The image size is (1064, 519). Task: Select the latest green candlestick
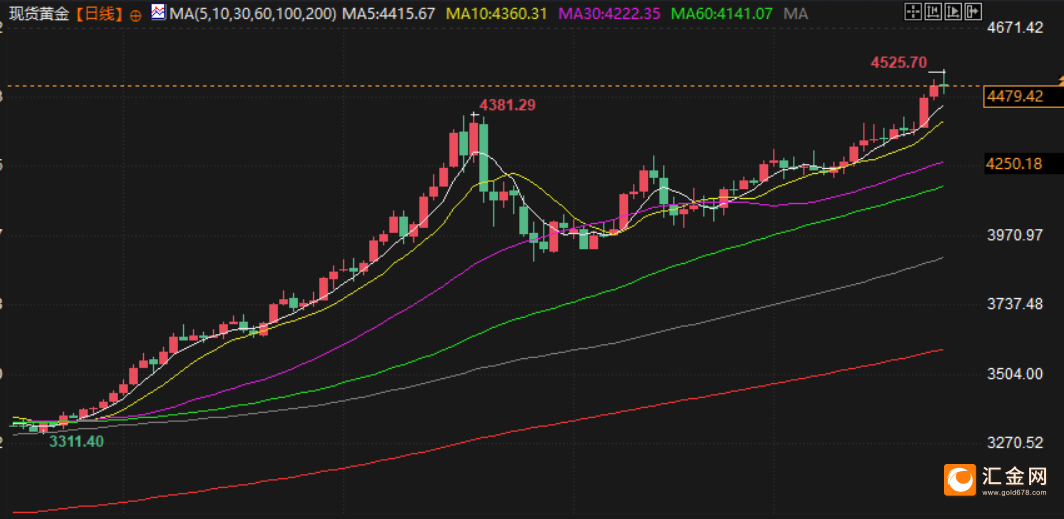pos(944,84)
